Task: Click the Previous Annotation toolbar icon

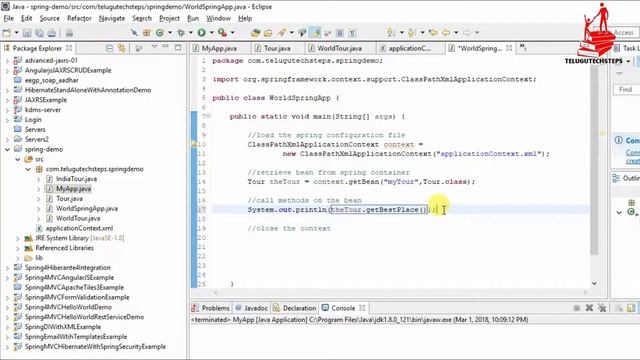Action: [x=411, y=33]
